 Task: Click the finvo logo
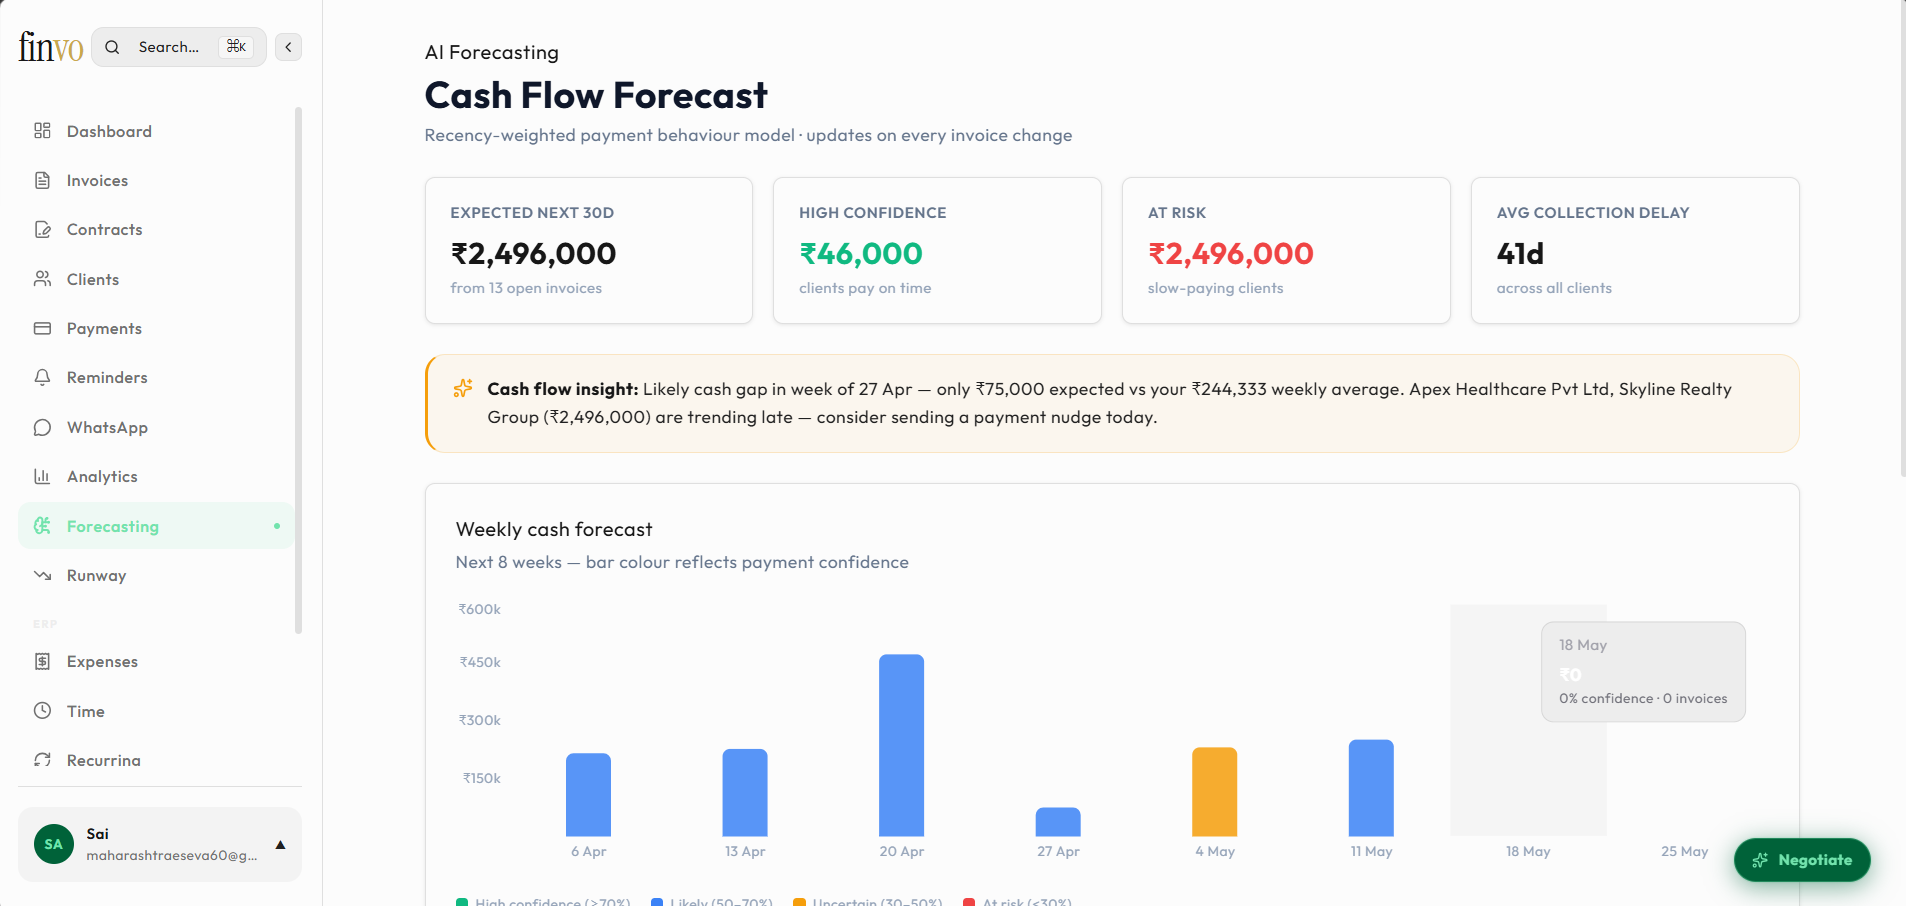(50, 46)
